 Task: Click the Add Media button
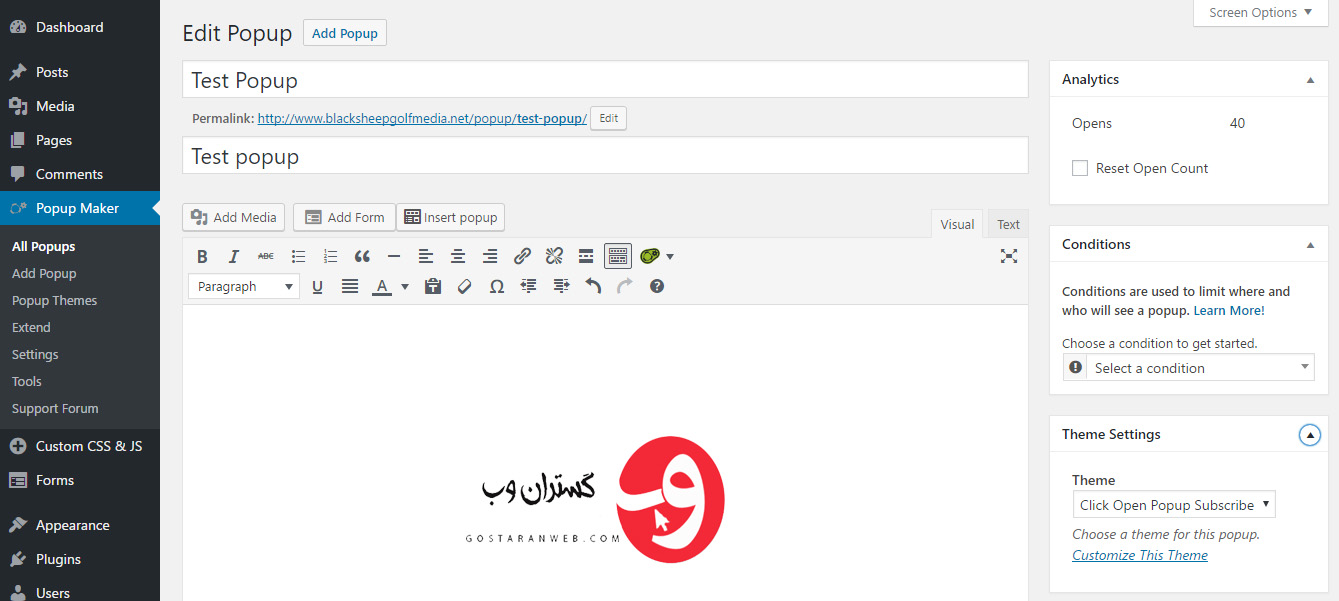[234, 217]
